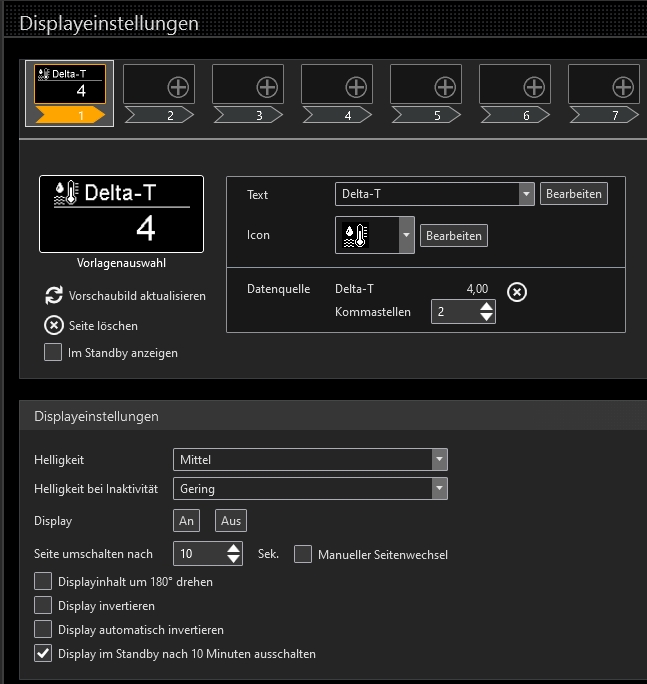
Task: Click the Vorschaubild aktualisieren refresh icon
Action: point(54,296)
